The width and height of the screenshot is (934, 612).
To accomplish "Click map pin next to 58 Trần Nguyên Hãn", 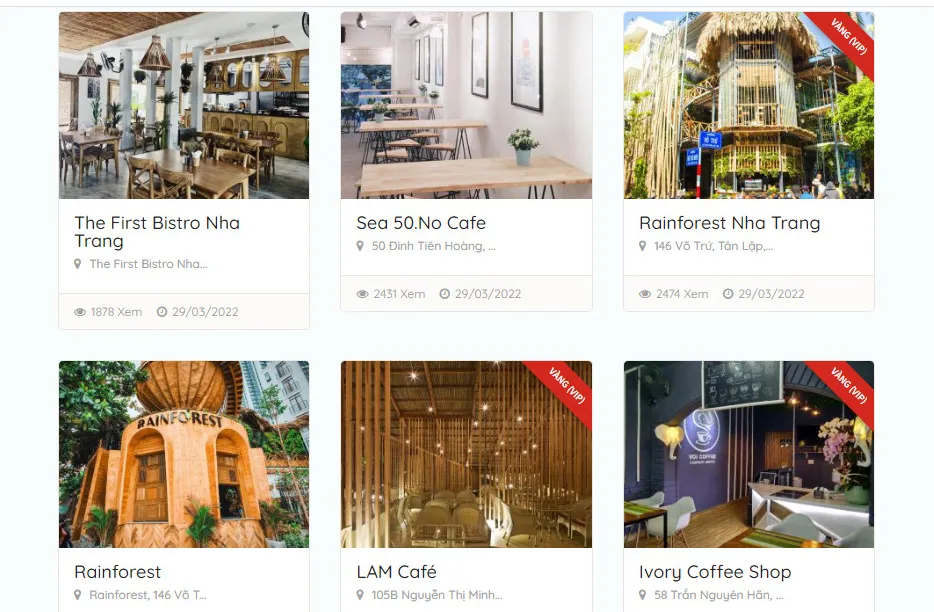I will pyautogui.click(x=642, y=595).
